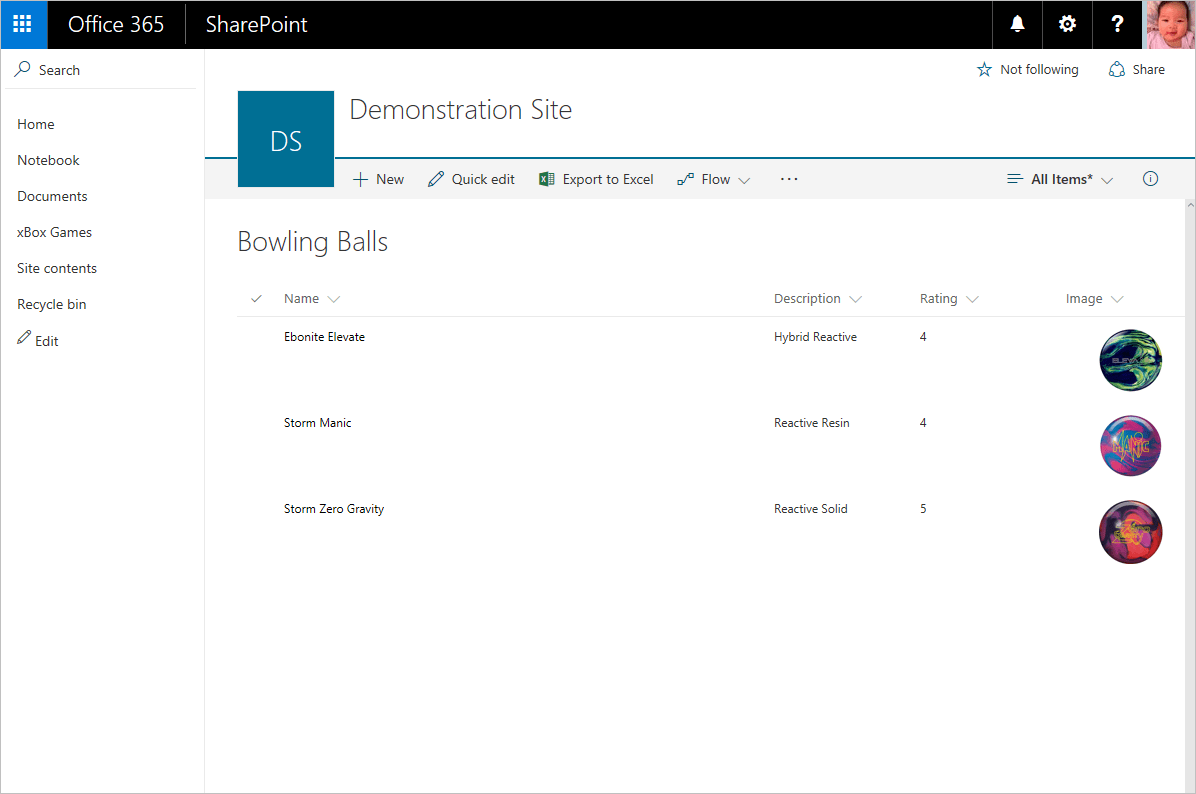The image size is (1196, 794).
Task: Go to the xBox Games page
Action: click(54, 231)
